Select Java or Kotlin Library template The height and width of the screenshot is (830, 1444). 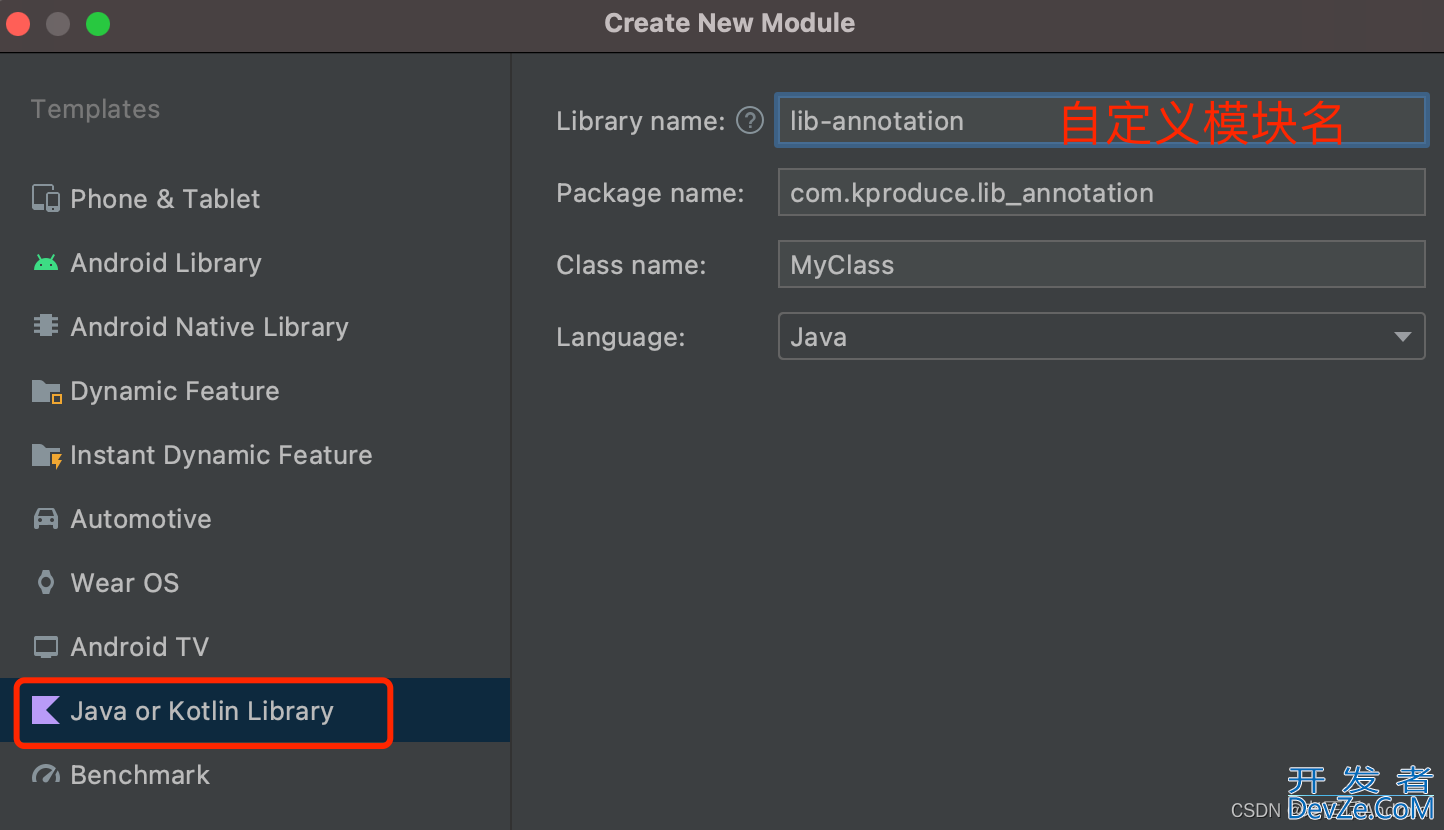coord(202,711)
